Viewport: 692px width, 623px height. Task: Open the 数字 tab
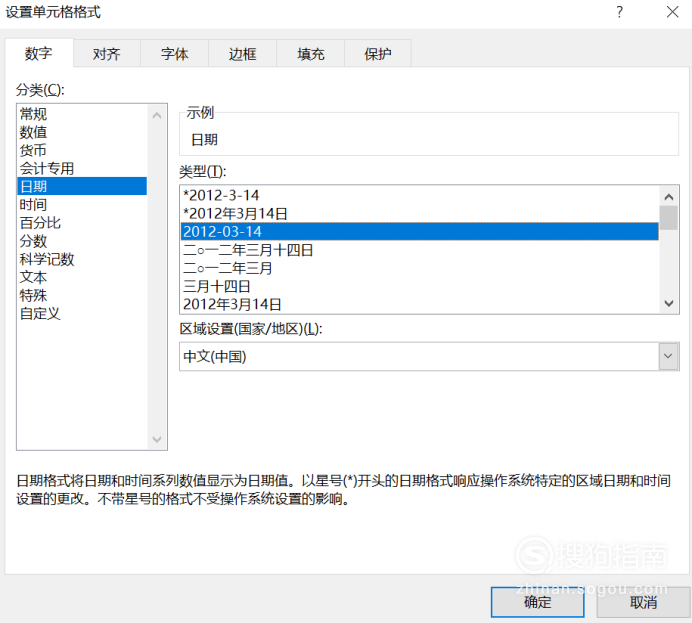pos(39,53)
